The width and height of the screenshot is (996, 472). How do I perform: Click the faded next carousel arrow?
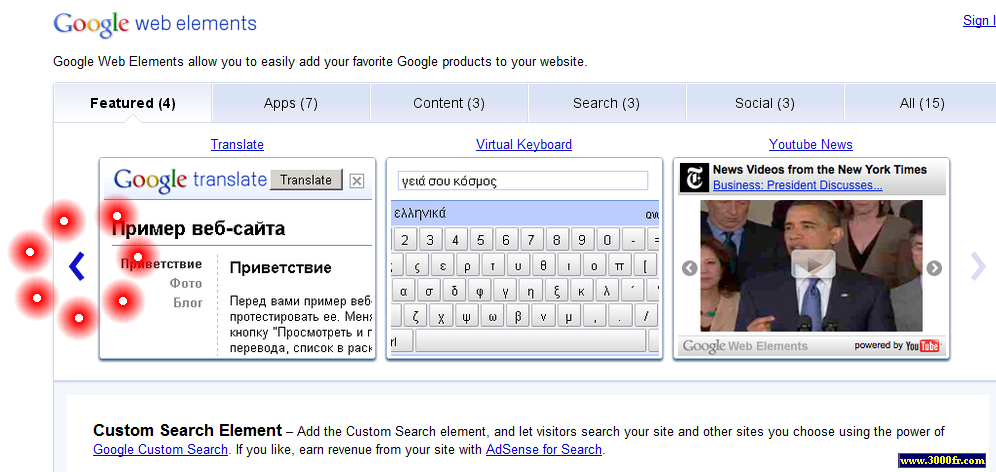978,266
